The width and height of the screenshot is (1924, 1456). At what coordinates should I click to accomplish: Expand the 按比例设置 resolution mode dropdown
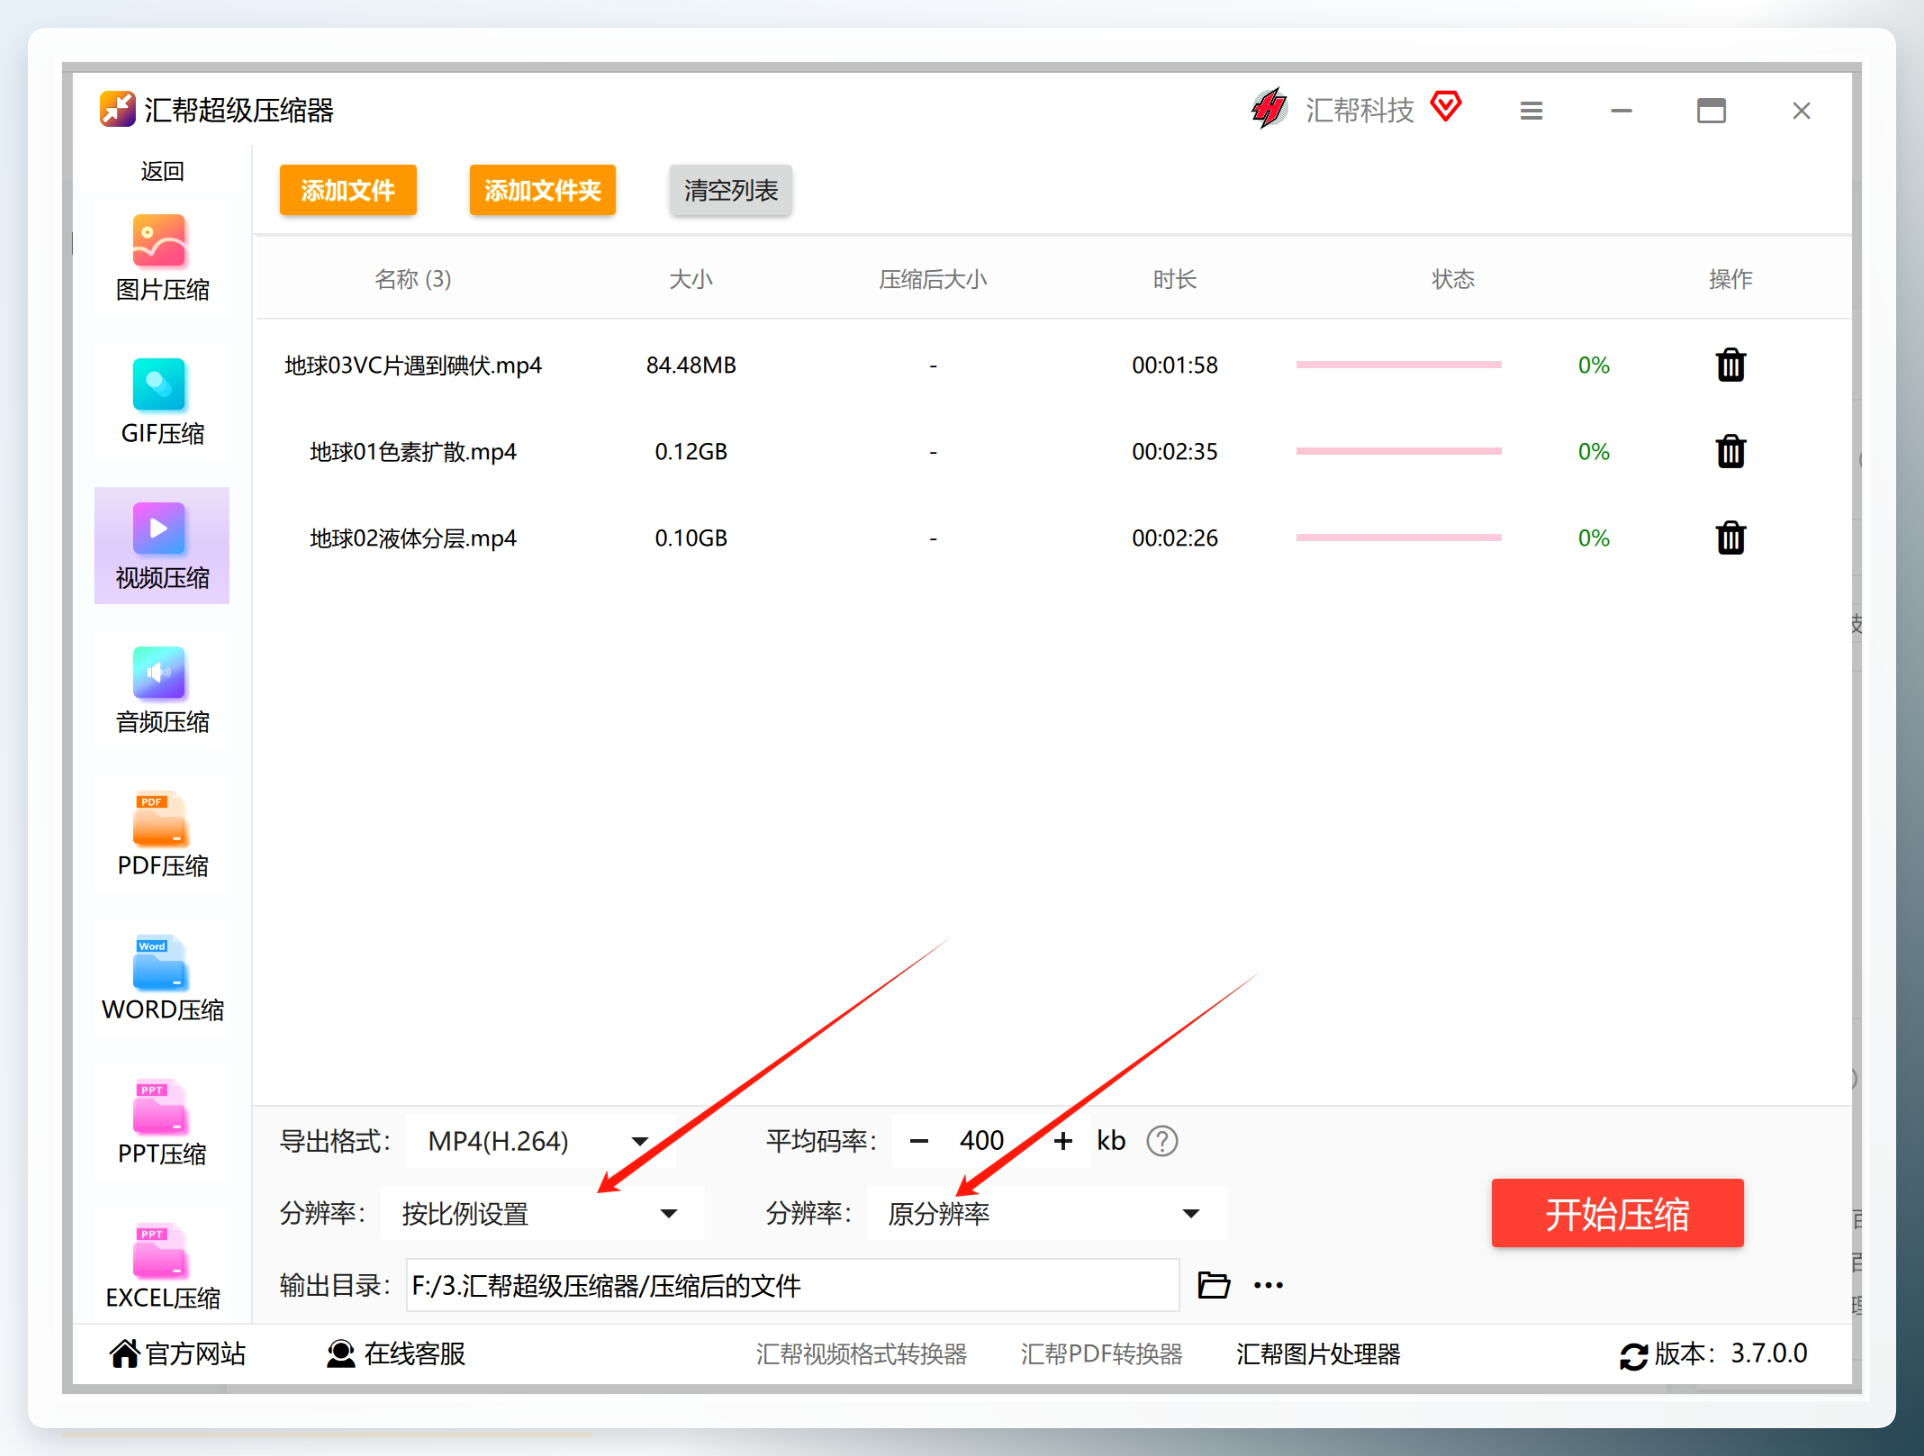pos(542,1213)
